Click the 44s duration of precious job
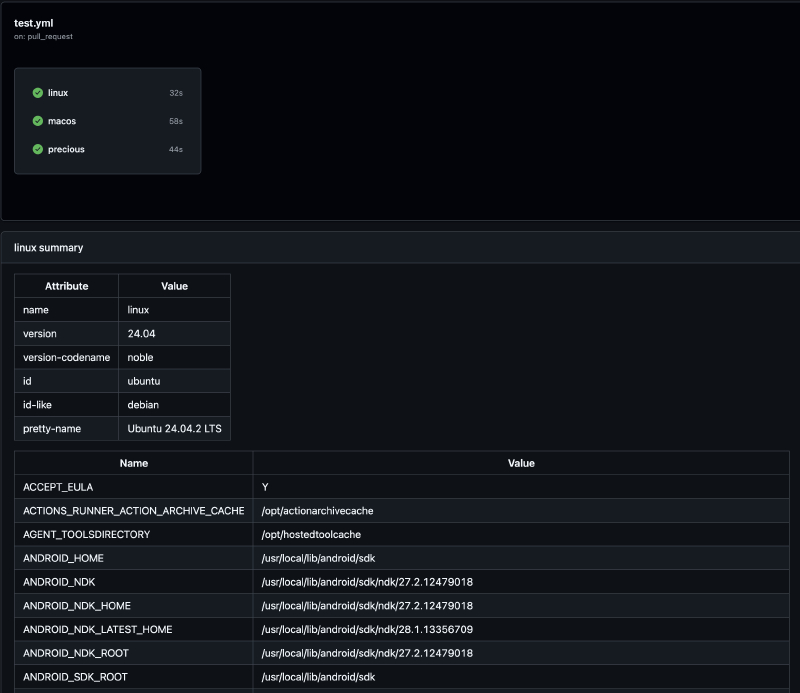The width and height of the screenshot is (800, 693). click(176, 149)
